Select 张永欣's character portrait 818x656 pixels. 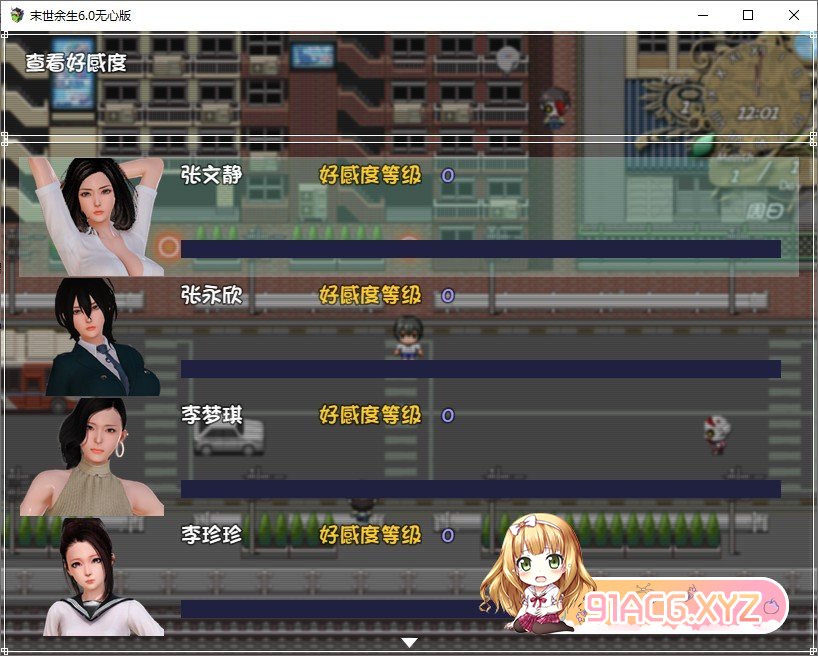[95, 337]
